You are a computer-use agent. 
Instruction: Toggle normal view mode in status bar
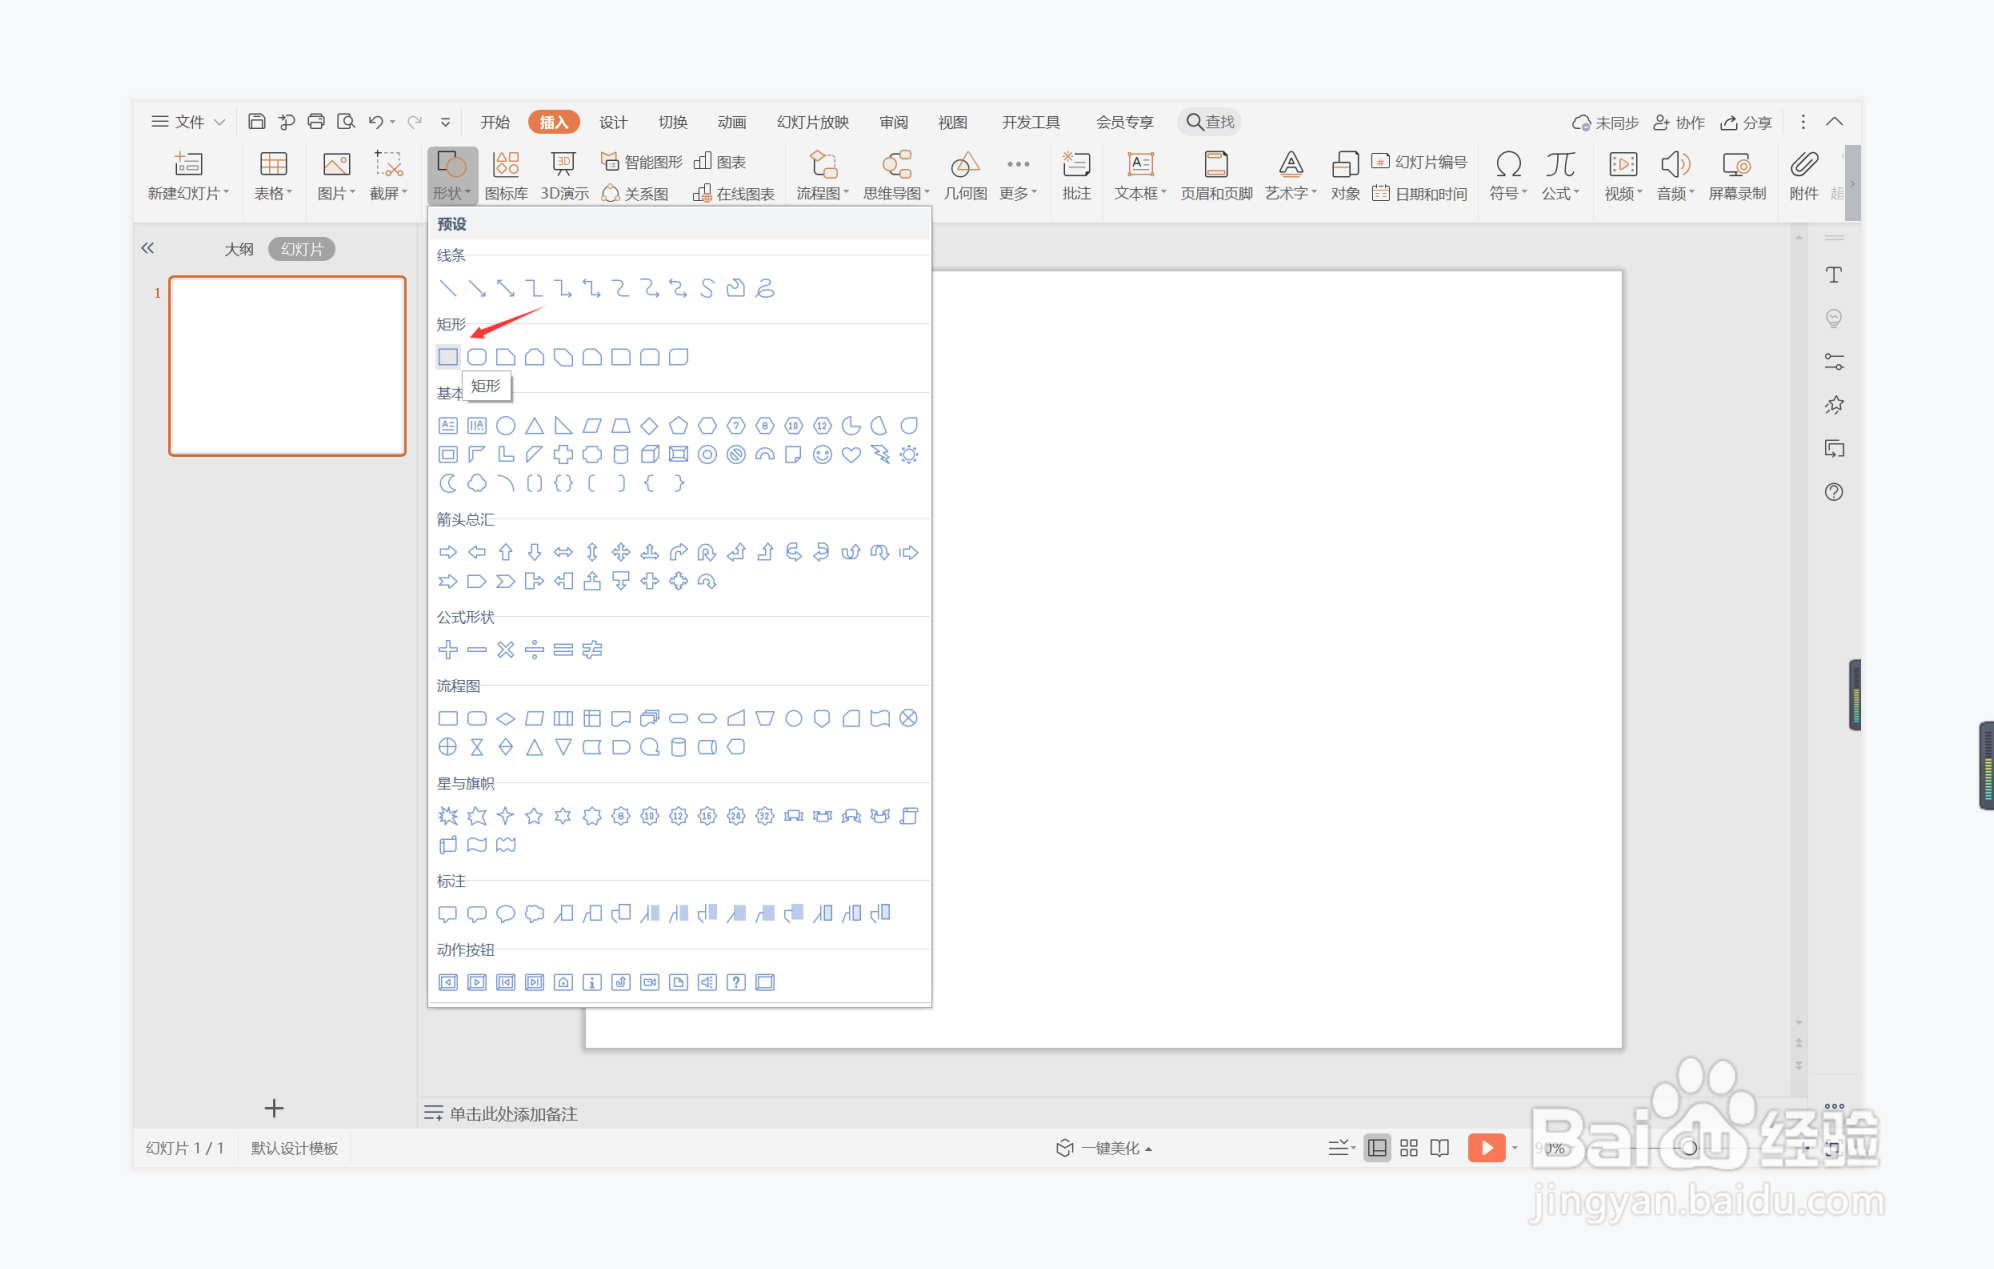[1377, 1148]
